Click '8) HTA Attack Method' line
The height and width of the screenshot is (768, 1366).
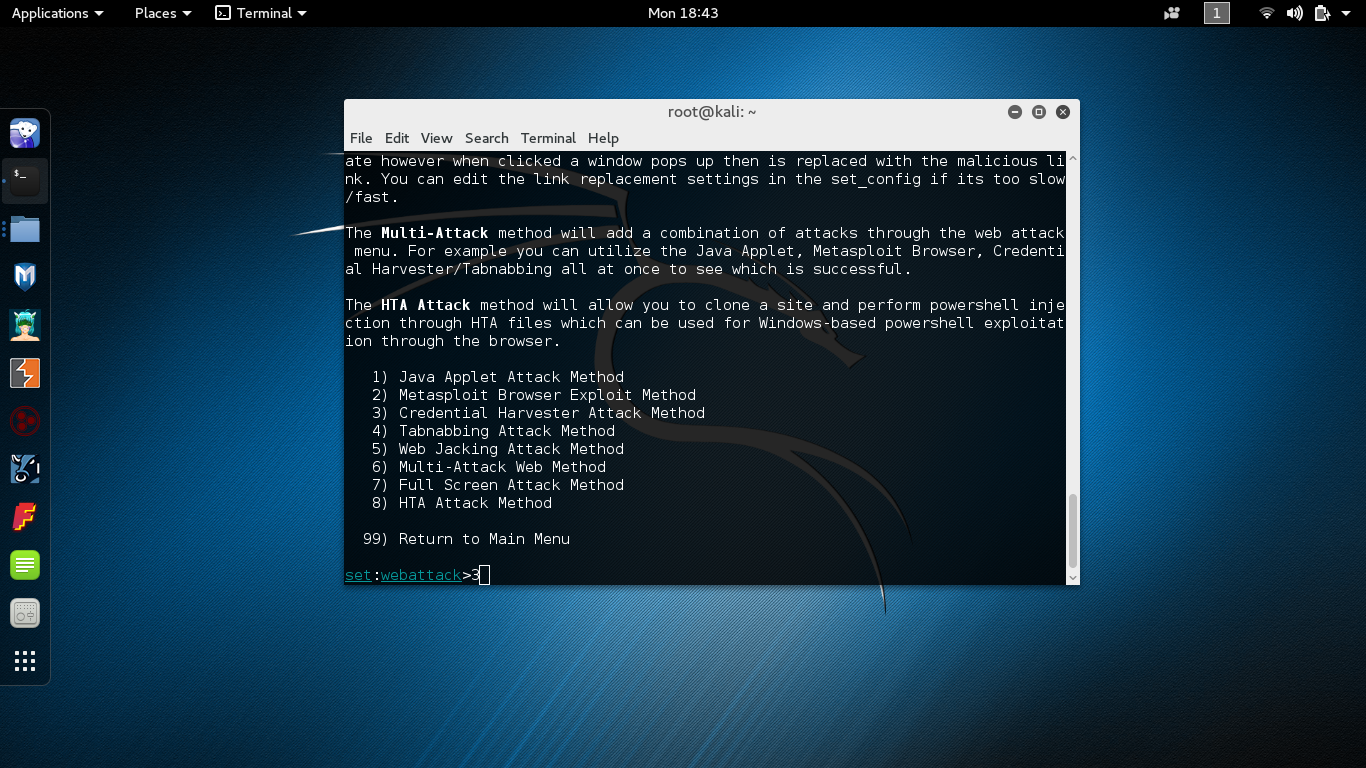[x=462, y=503]
